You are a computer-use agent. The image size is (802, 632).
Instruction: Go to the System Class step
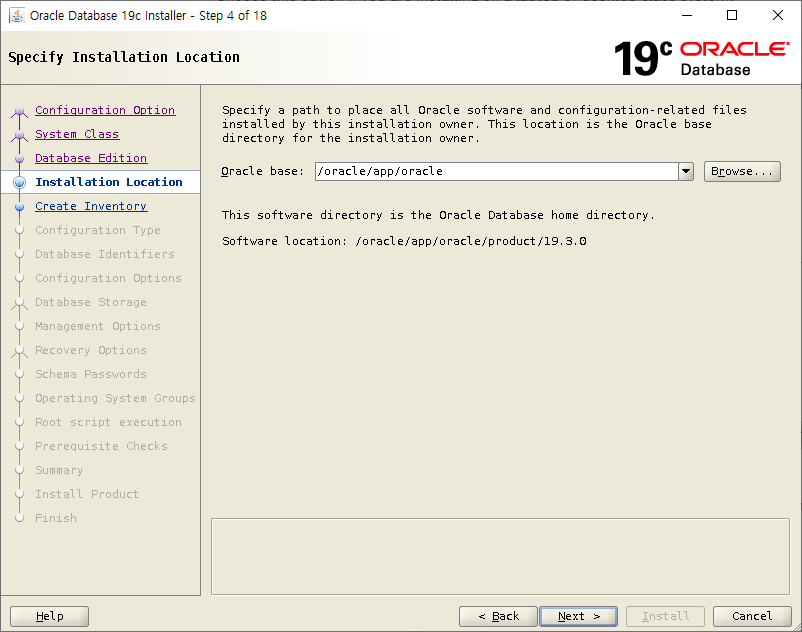click(x=77, y=134)
